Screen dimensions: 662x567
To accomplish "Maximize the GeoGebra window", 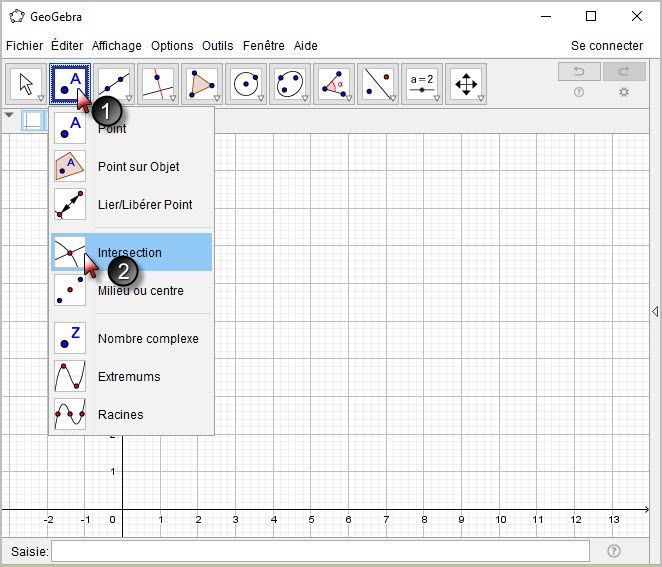I will coord(591,16).
